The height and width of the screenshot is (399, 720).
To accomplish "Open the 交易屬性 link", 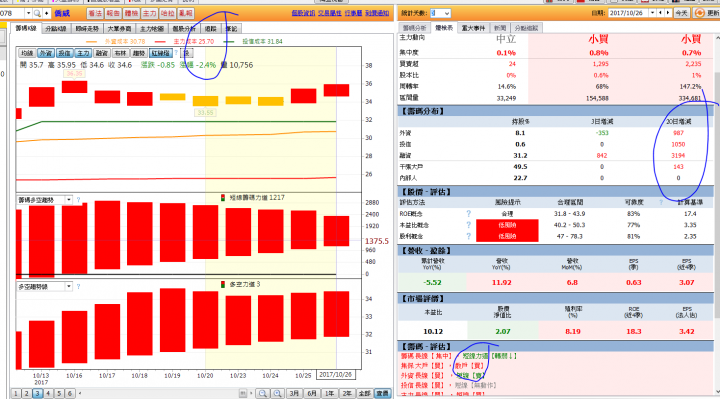I will point(329,13).
